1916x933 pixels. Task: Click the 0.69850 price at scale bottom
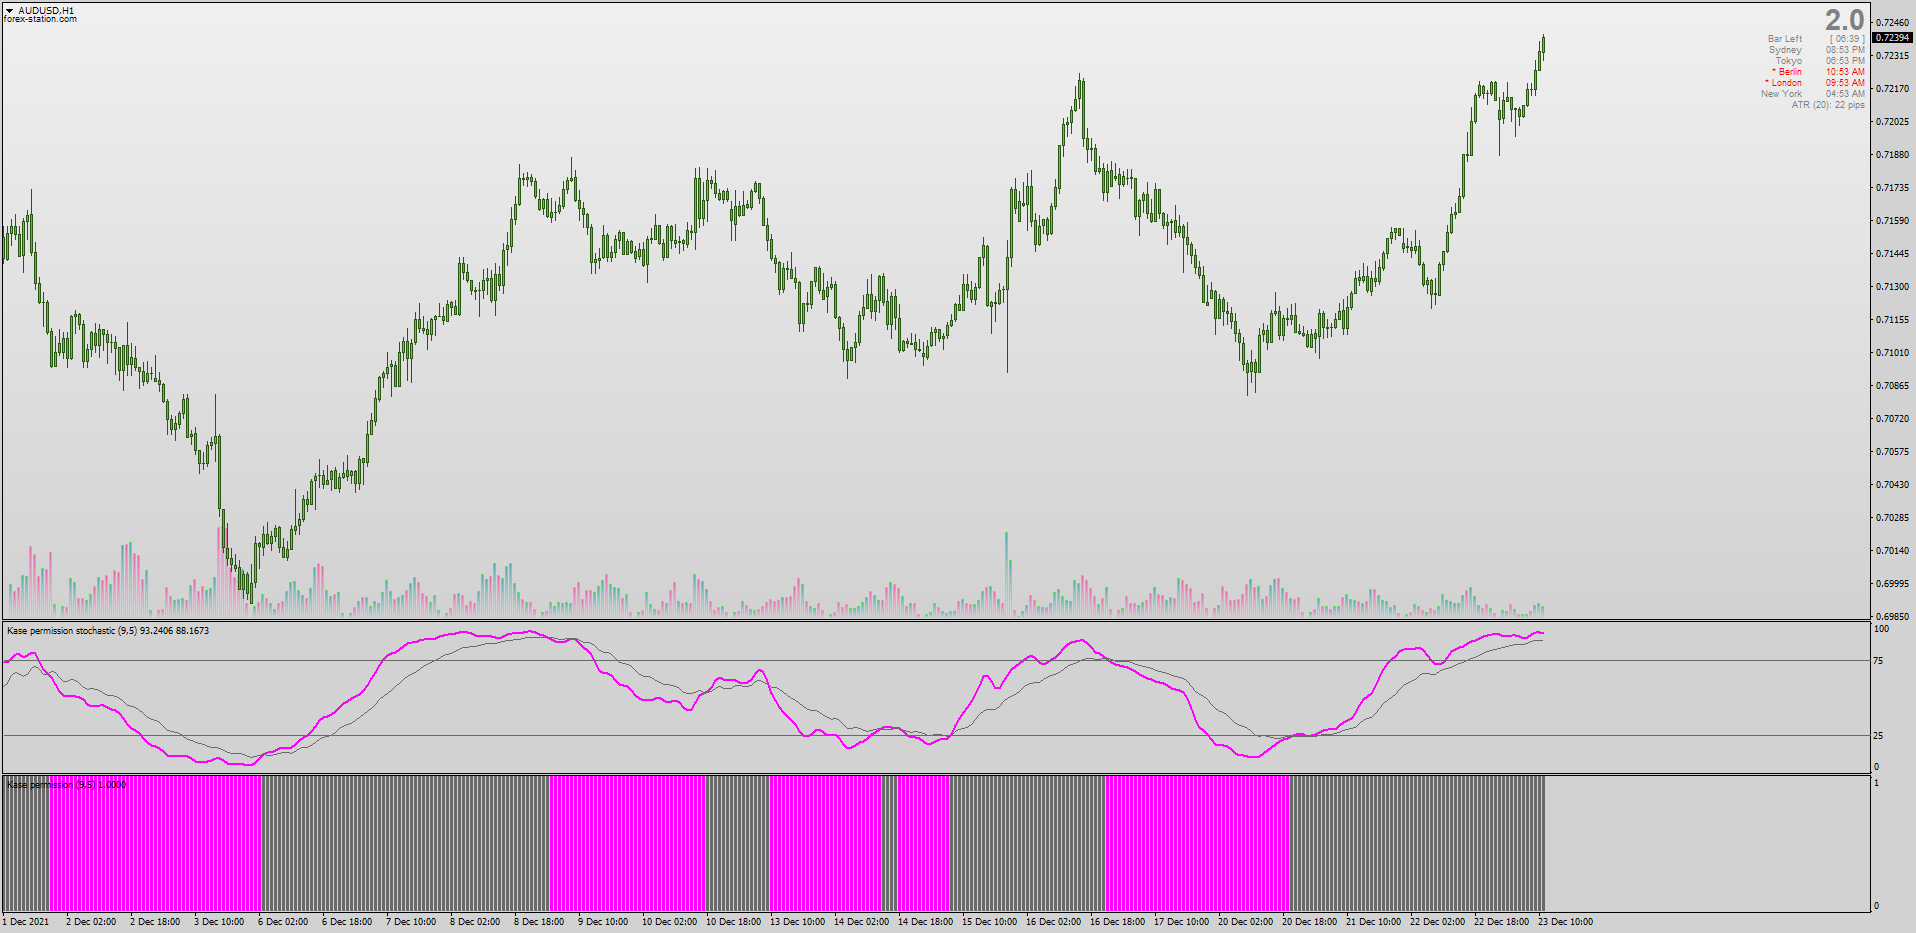click(x=1892, y=617)
